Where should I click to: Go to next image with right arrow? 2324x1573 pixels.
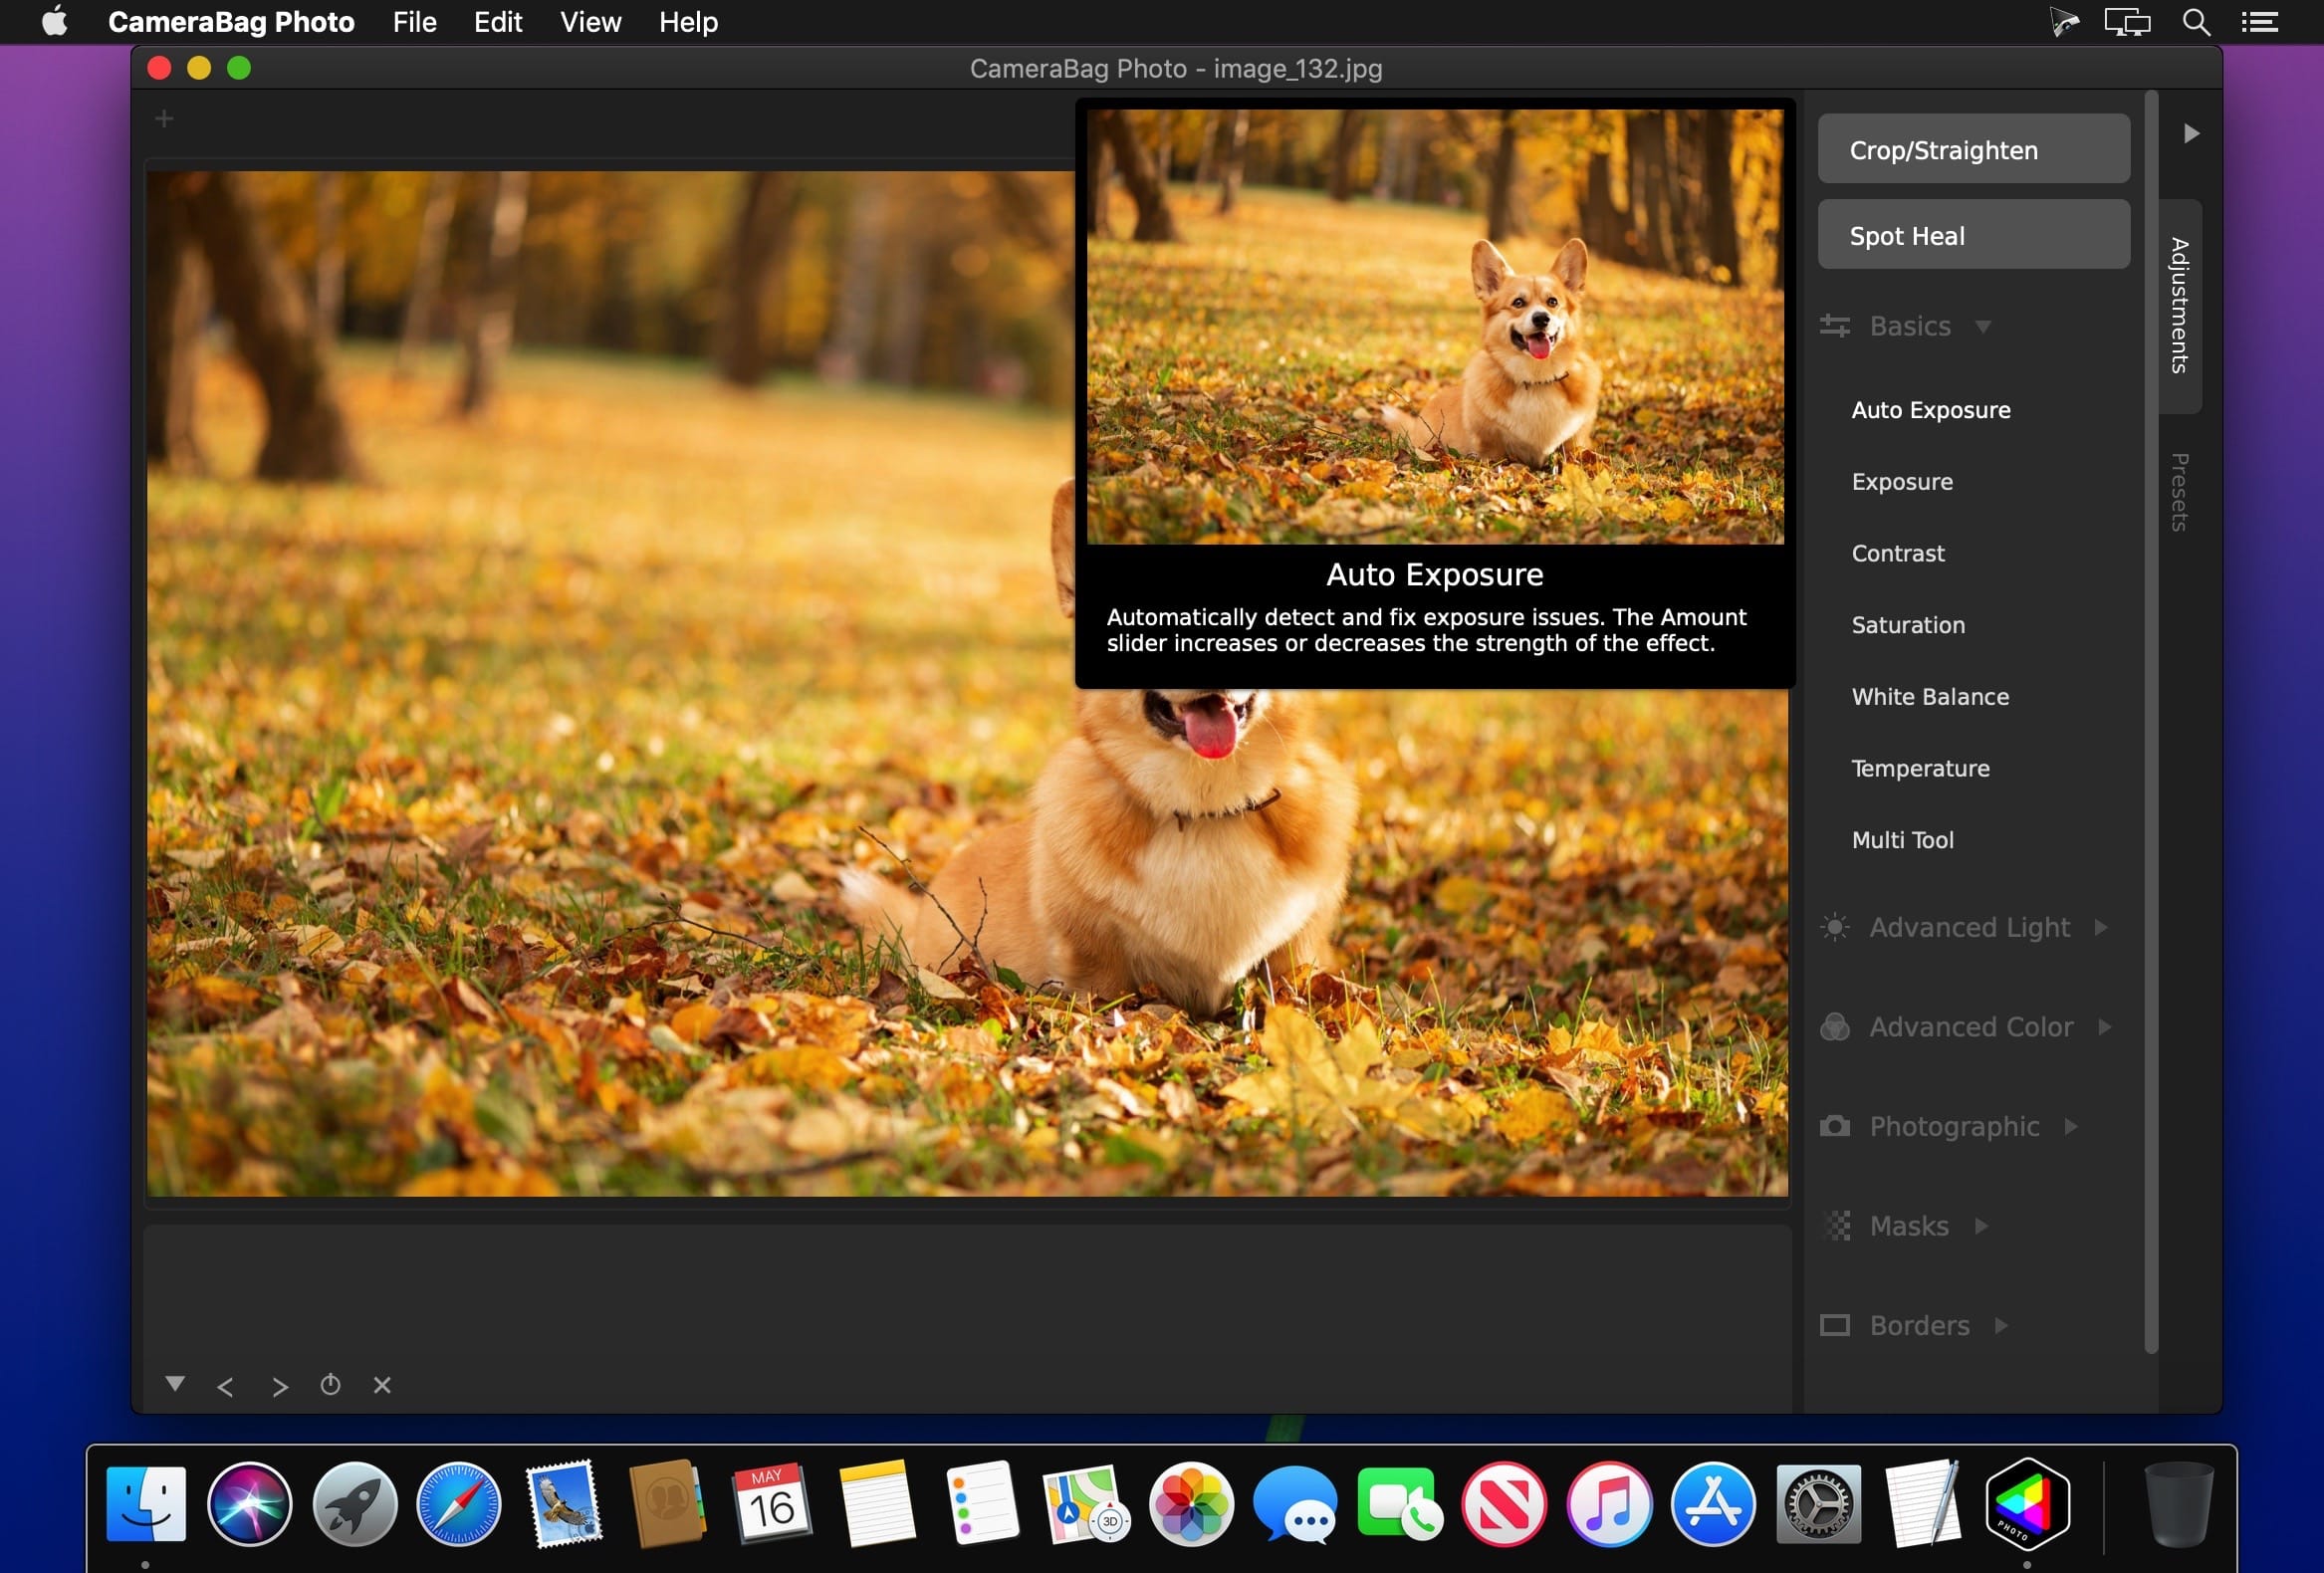(280, 1387)
